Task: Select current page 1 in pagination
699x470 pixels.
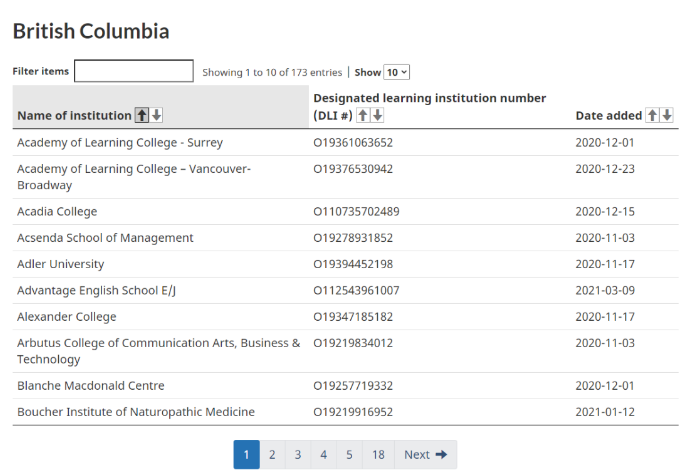Action: (x=246, y=455)
